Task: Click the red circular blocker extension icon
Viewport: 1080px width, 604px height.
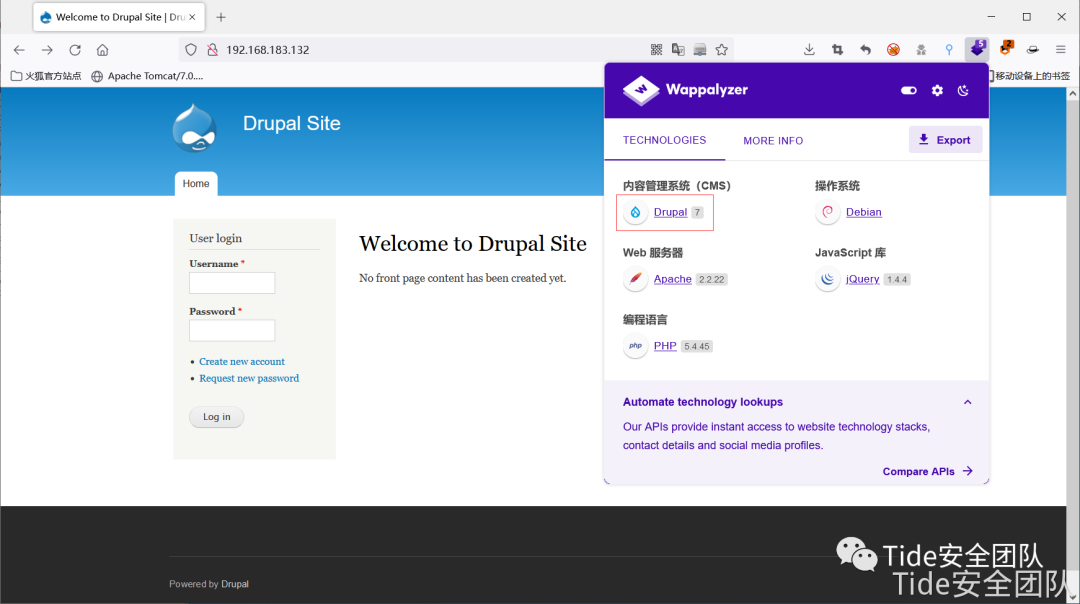Action: [893, 50]
